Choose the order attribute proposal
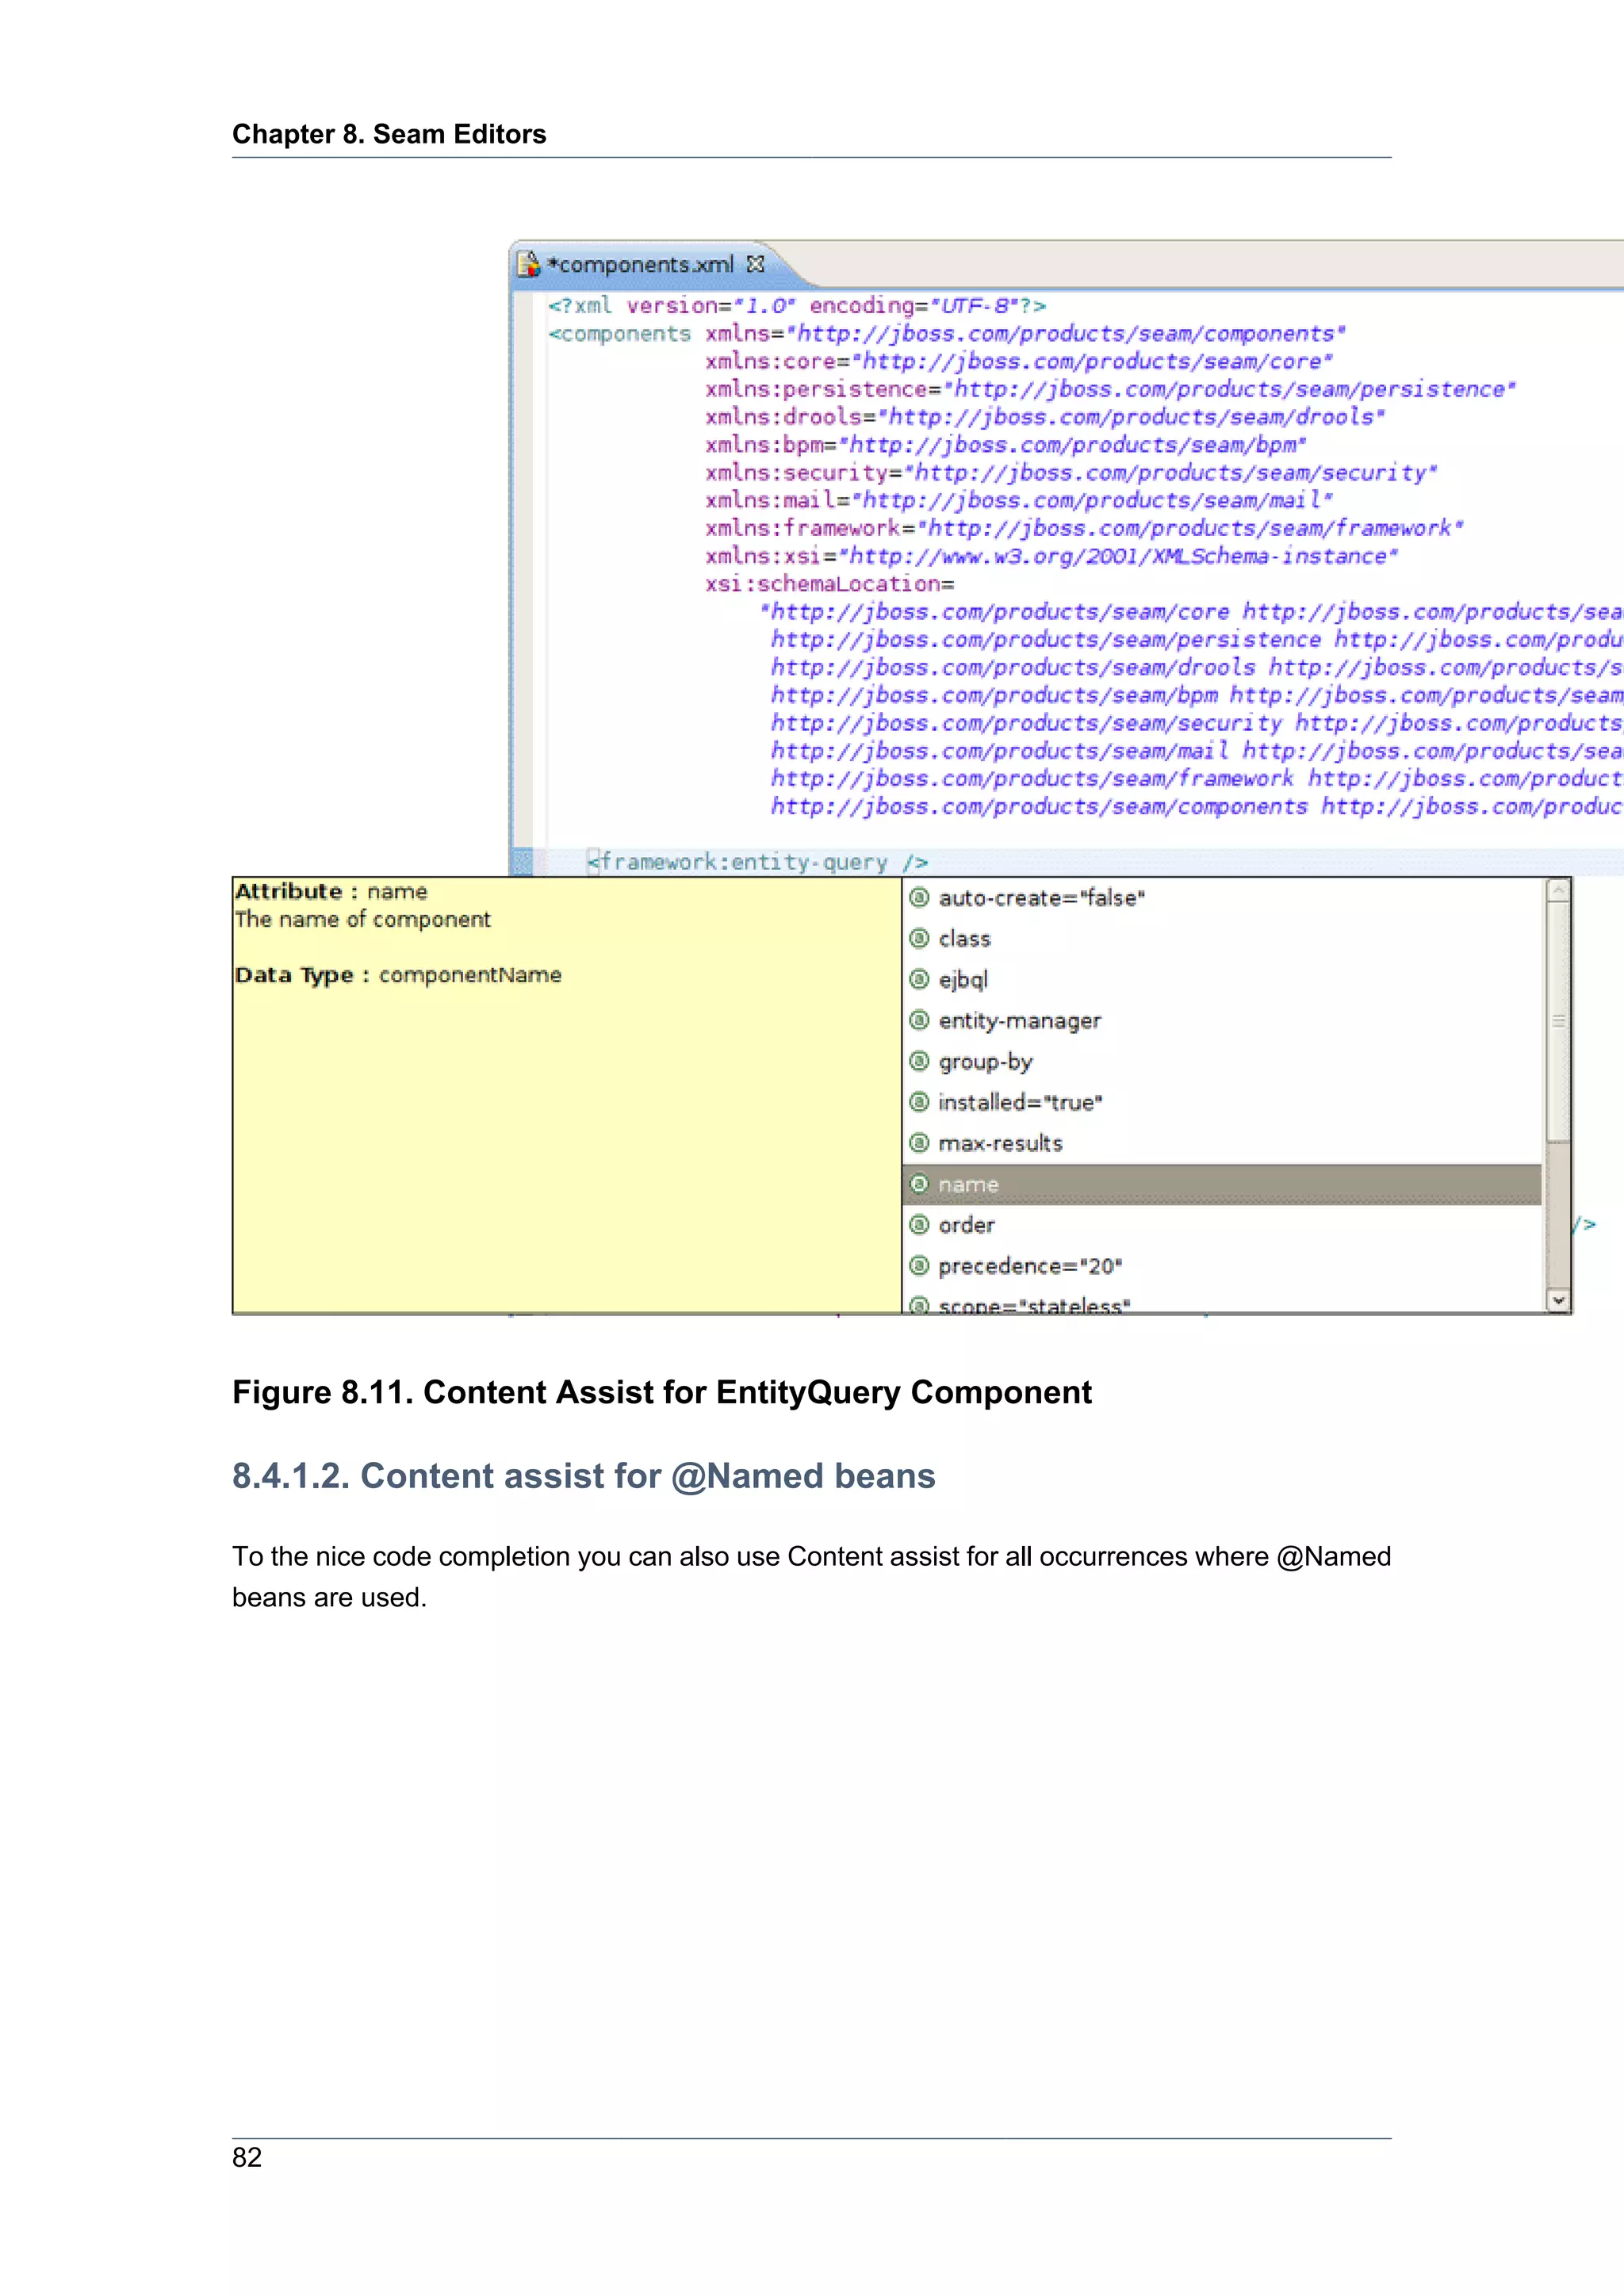The width and height of the screenshot is (1624, 2296). point(1222,1226)
